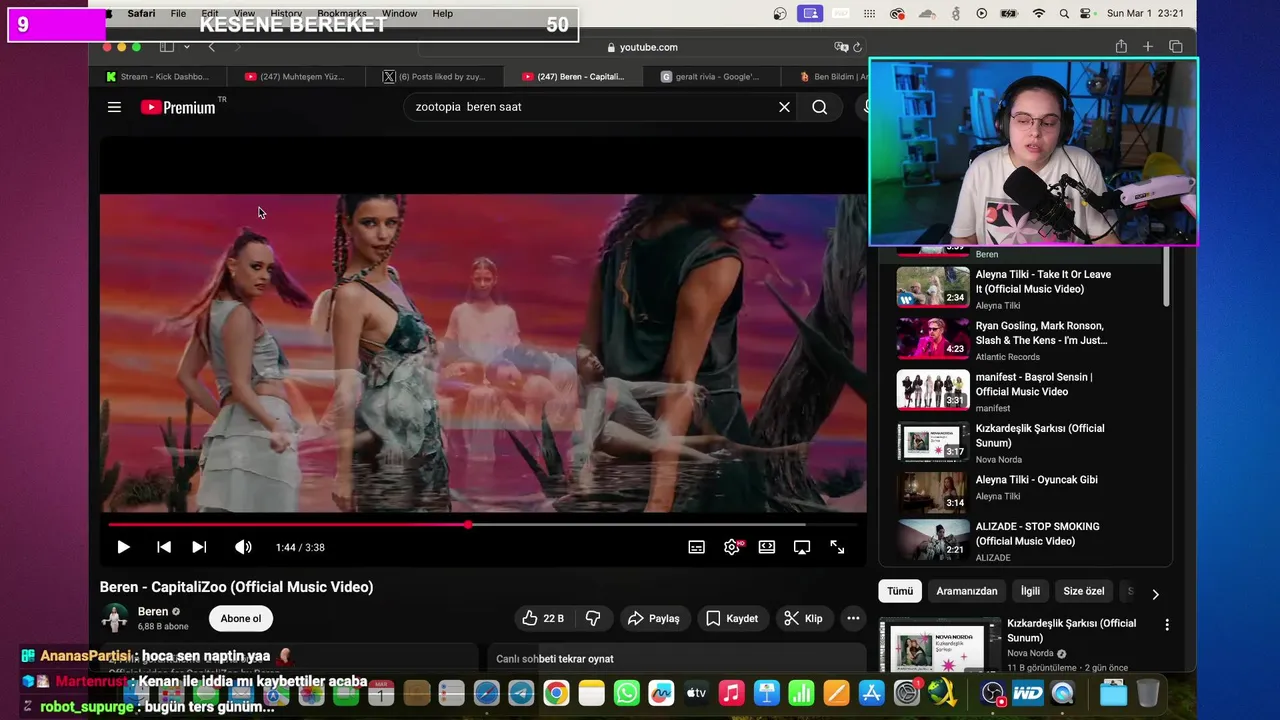Open Beren channel avatar
This screenshot has width=1280, height=720.
tap(115, 618)
